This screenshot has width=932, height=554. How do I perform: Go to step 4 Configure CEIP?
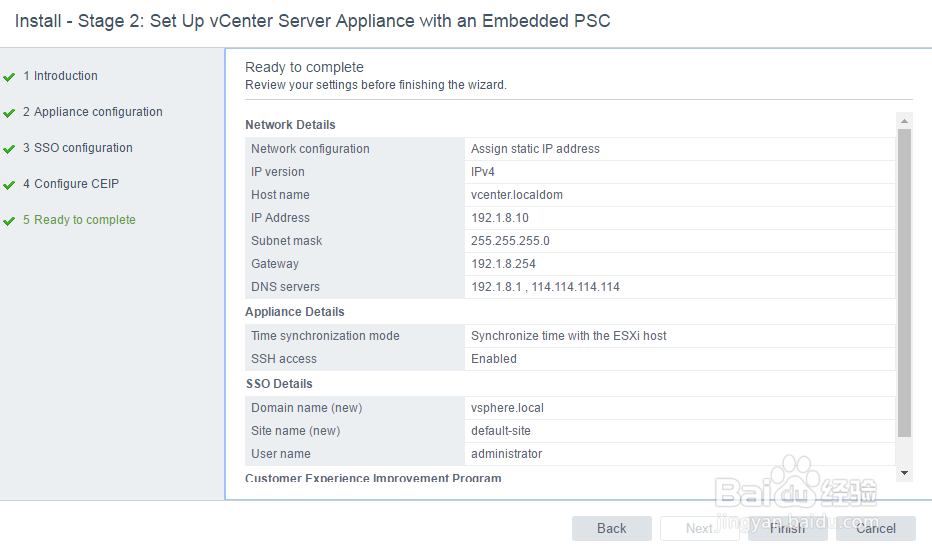tap(71, 184)
